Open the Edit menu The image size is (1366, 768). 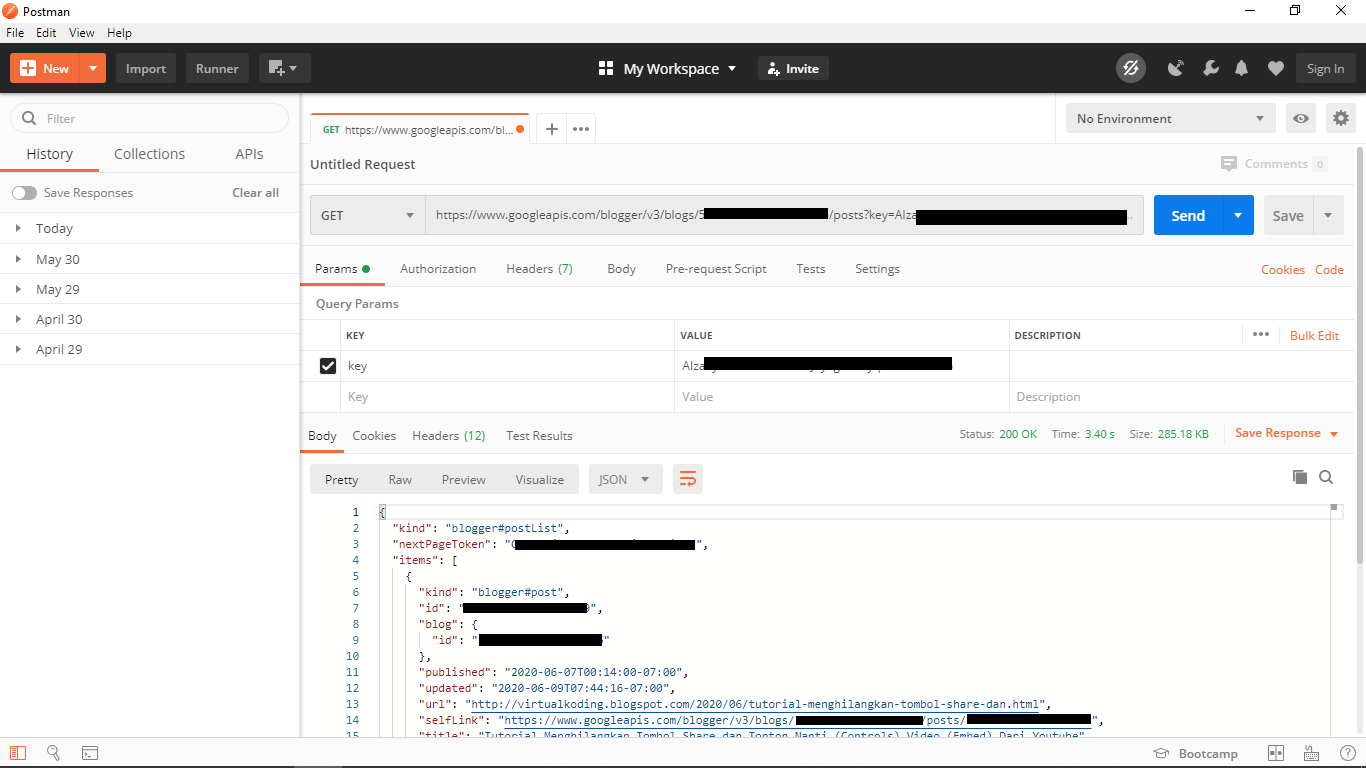(46, 33)
